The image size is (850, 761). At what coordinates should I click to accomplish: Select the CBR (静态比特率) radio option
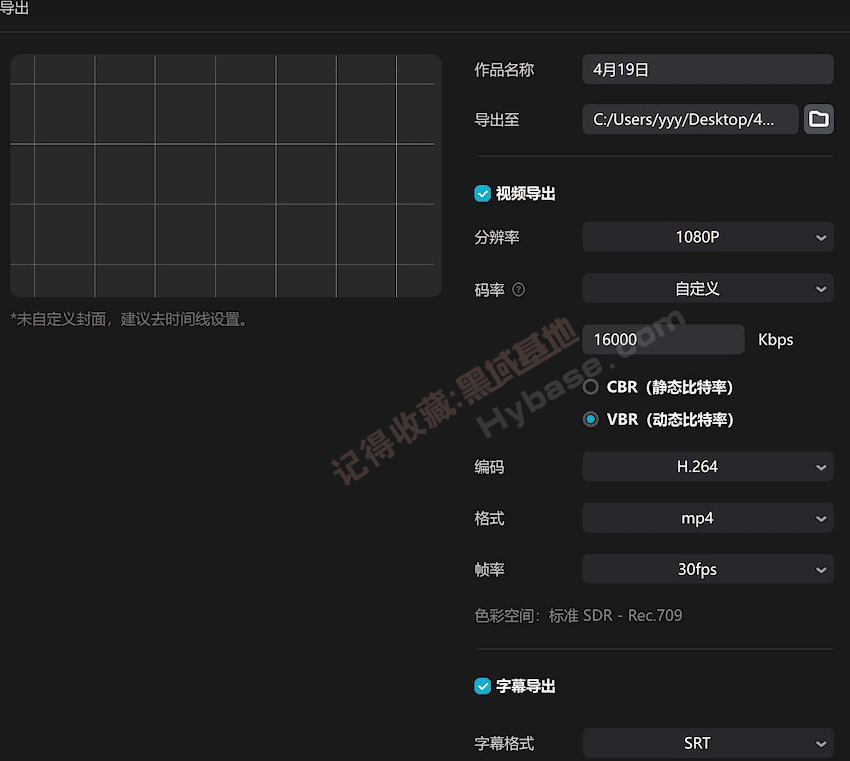click(x=591, y=387)
